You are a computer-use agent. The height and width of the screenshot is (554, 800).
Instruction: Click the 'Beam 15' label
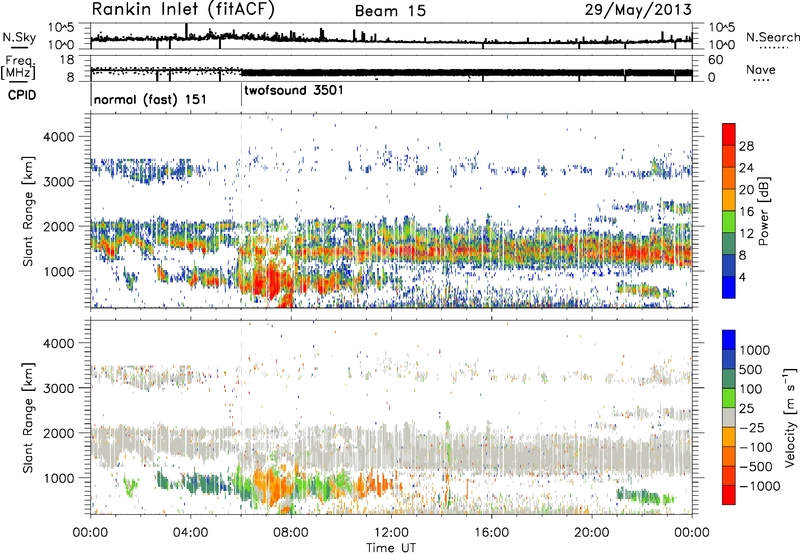(x=390, y=11)
